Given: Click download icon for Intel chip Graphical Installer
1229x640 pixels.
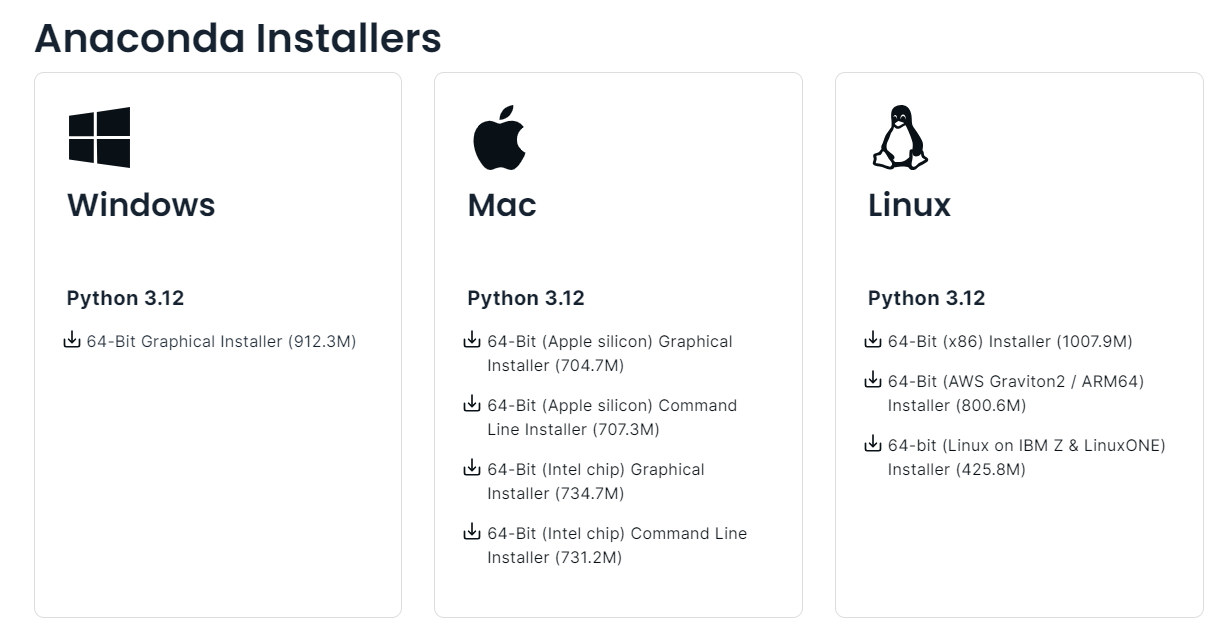Looking at the screenshot, I should point(472,469).
